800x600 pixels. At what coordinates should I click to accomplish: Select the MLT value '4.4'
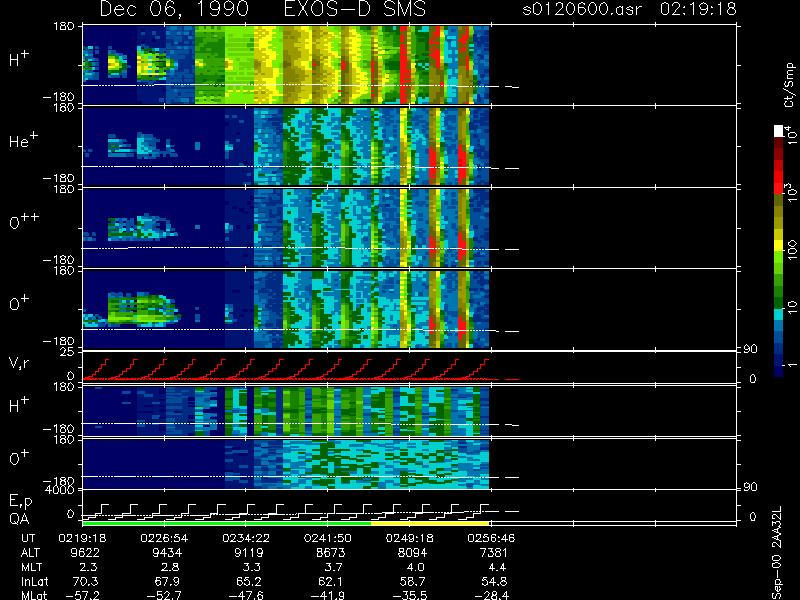click(496, 567)
